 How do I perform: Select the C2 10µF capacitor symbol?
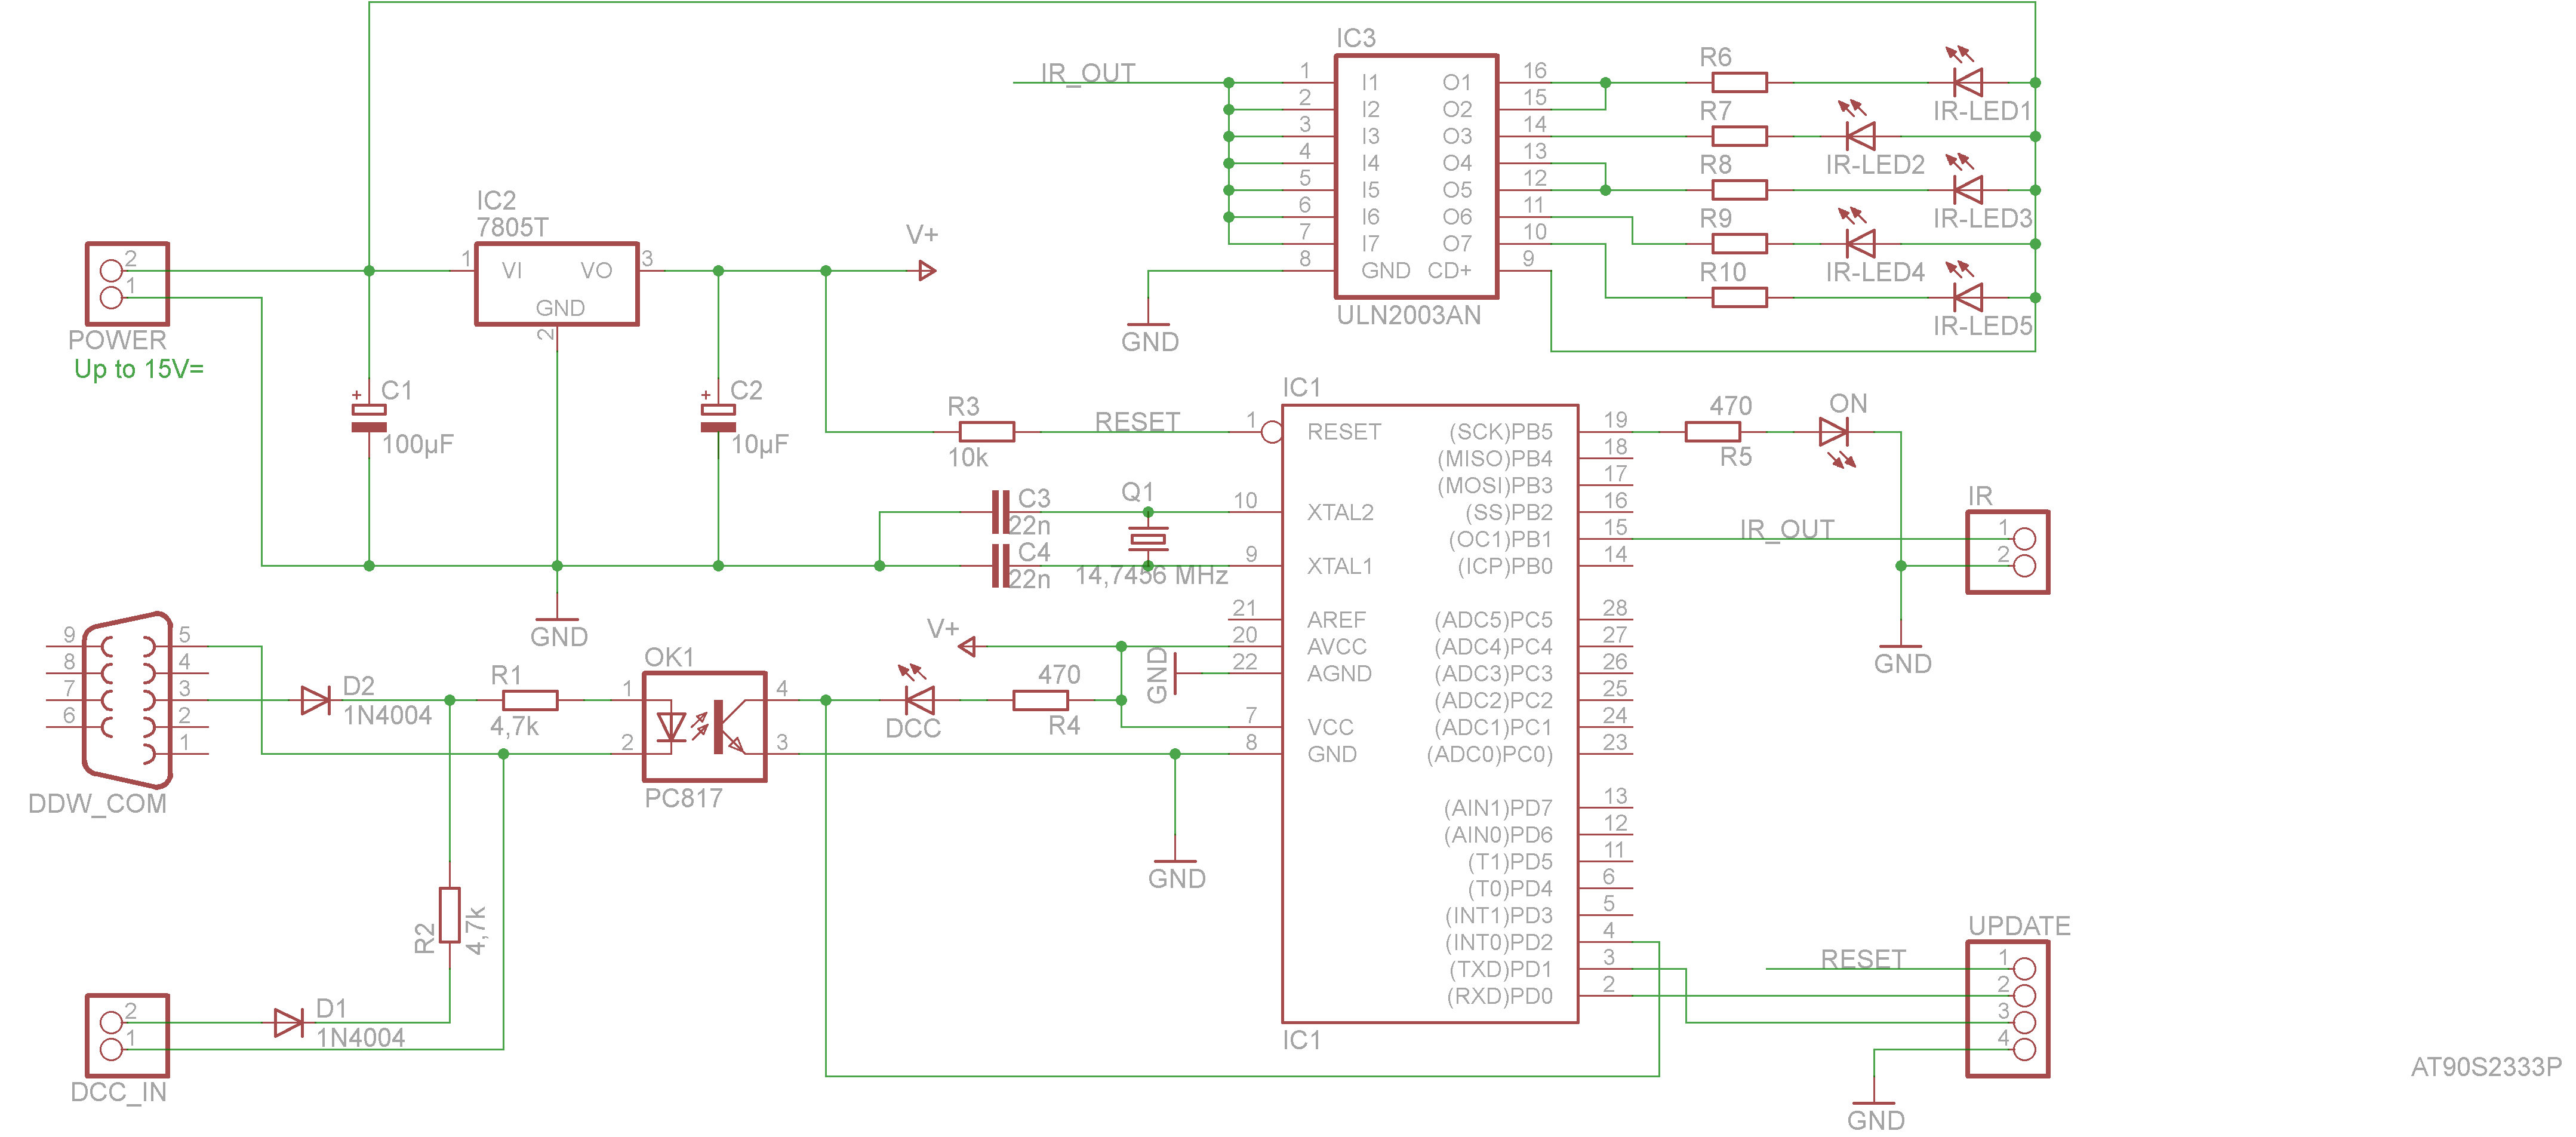[x=718, y=418]
